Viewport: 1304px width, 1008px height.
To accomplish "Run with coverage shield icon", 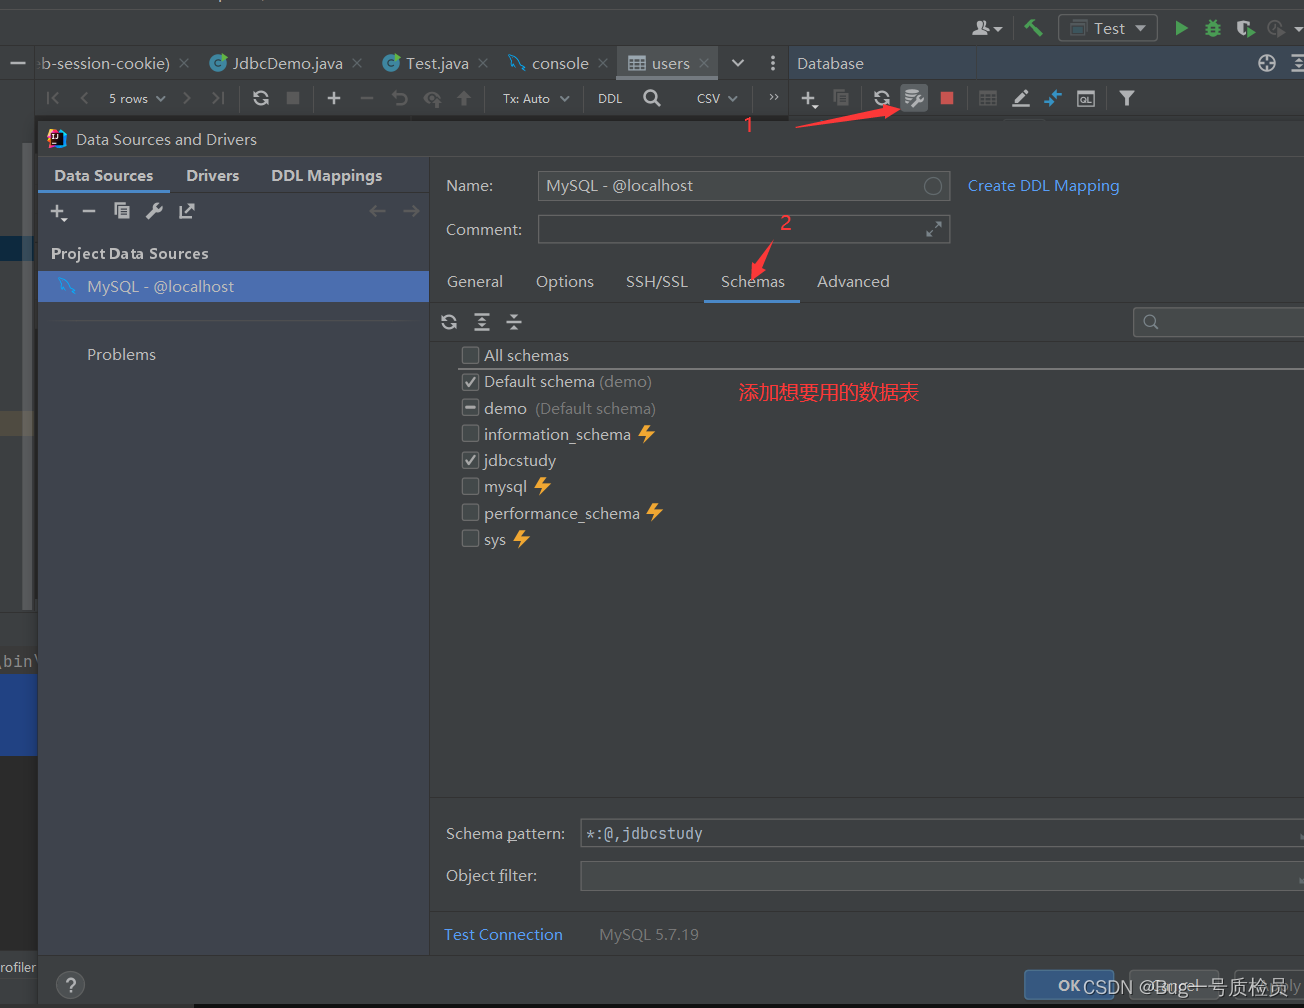I will coord(1245,28).
